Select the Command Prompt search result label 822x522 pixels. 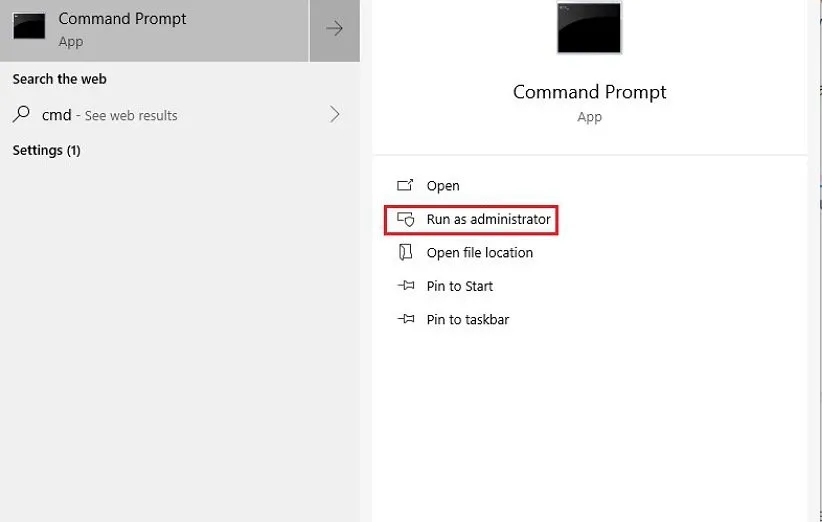point(122,19)
